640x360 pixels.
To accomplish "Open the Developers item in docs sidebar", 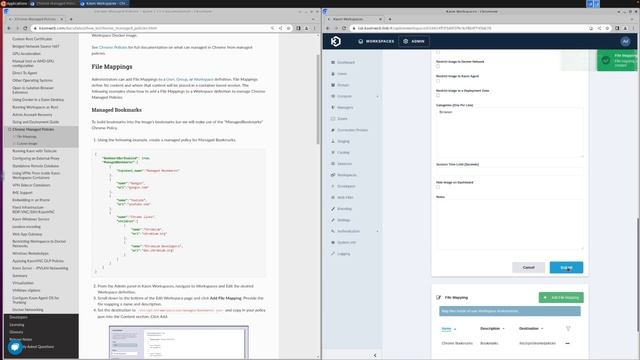I will tap(18, 317).
